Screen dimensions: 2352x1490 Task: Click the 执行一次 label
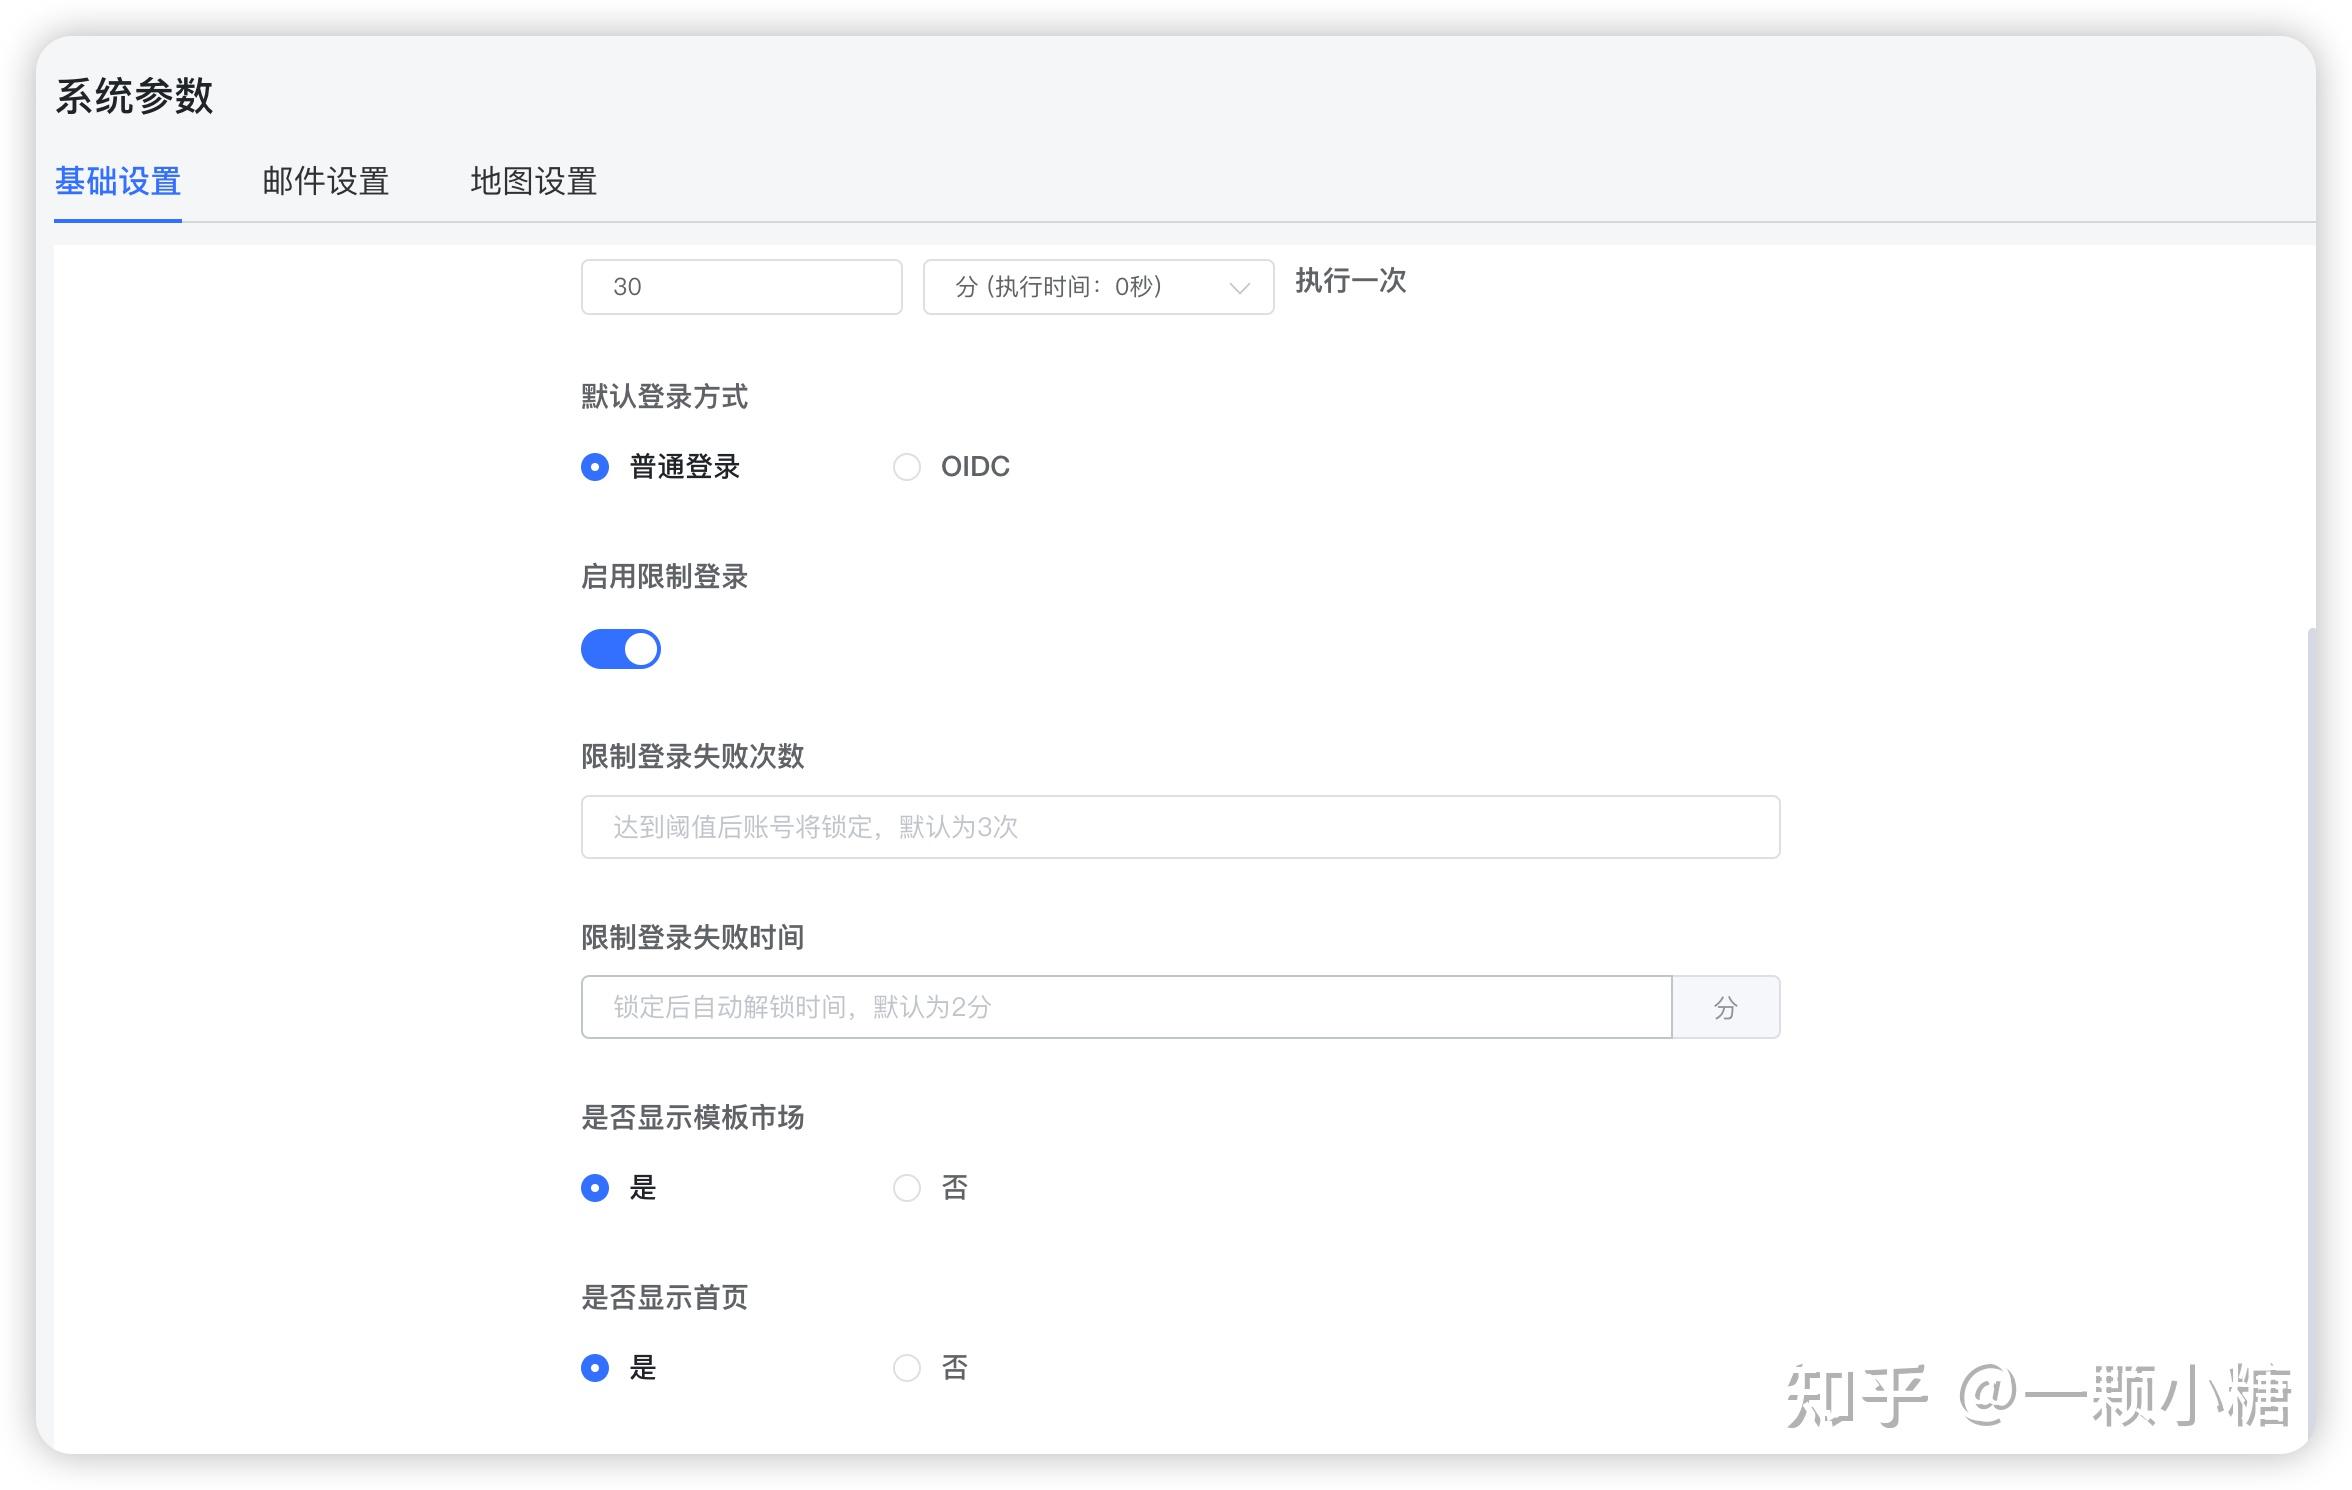(1348, 283)
